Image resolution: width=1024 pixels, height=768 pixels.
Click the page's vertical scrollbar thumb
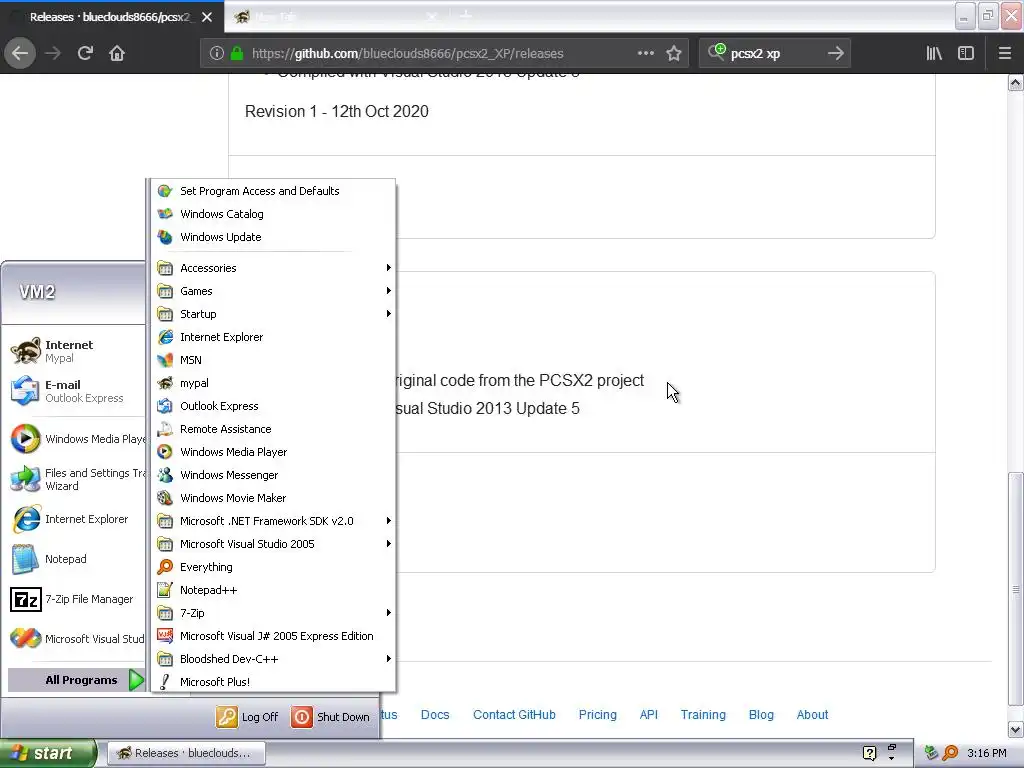click(x=1016, y=590)
